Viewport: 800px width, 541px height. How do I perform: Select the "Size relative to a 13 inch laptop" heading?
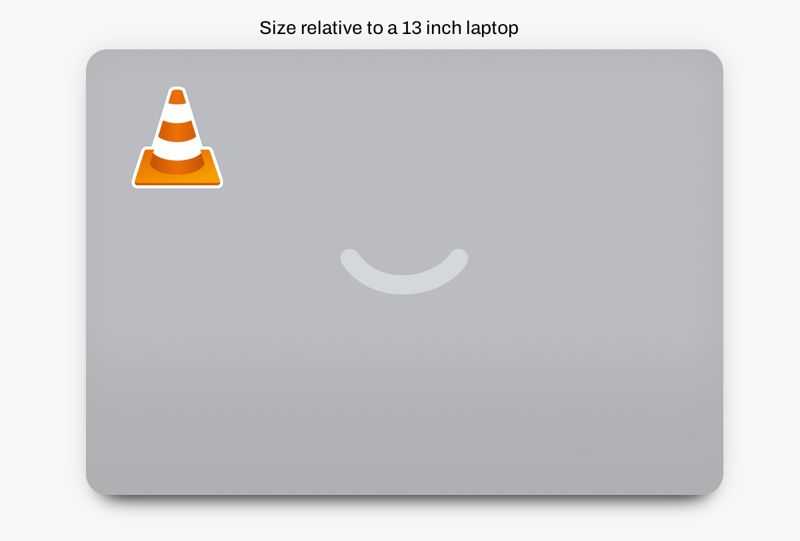[x=389, y=28]
